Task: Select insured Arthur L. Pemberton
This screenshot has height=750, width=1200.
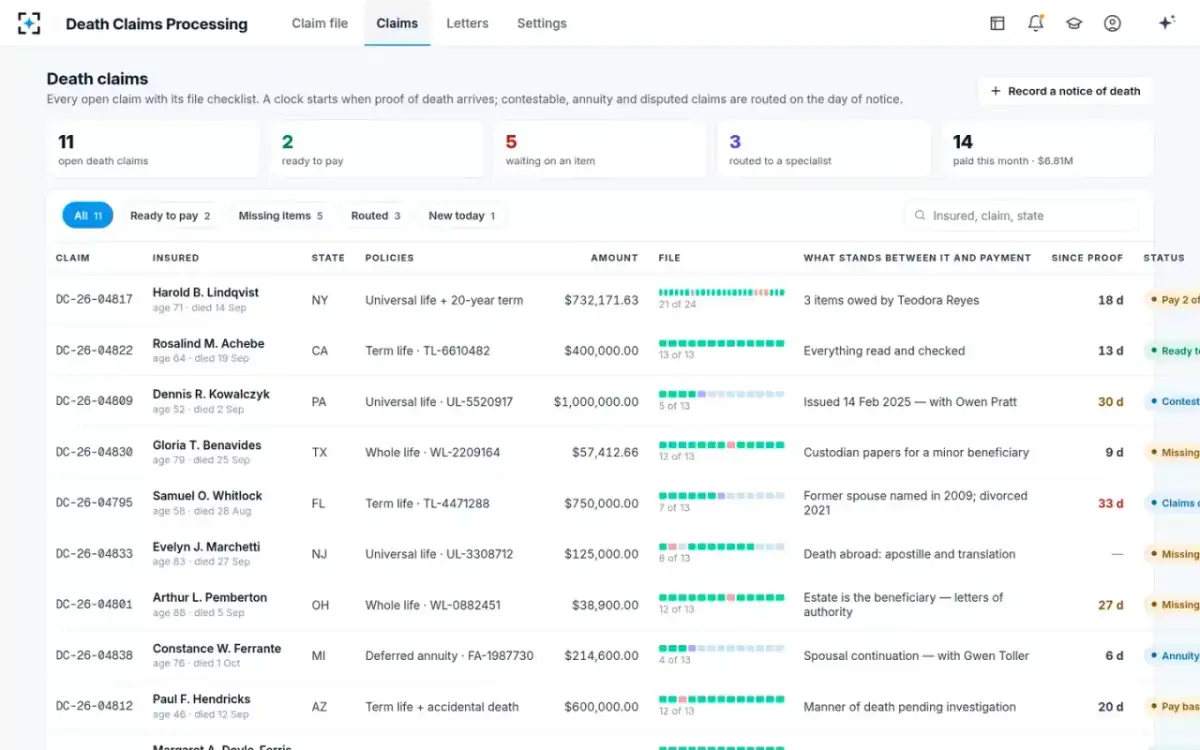Action: tap(210, 597)
